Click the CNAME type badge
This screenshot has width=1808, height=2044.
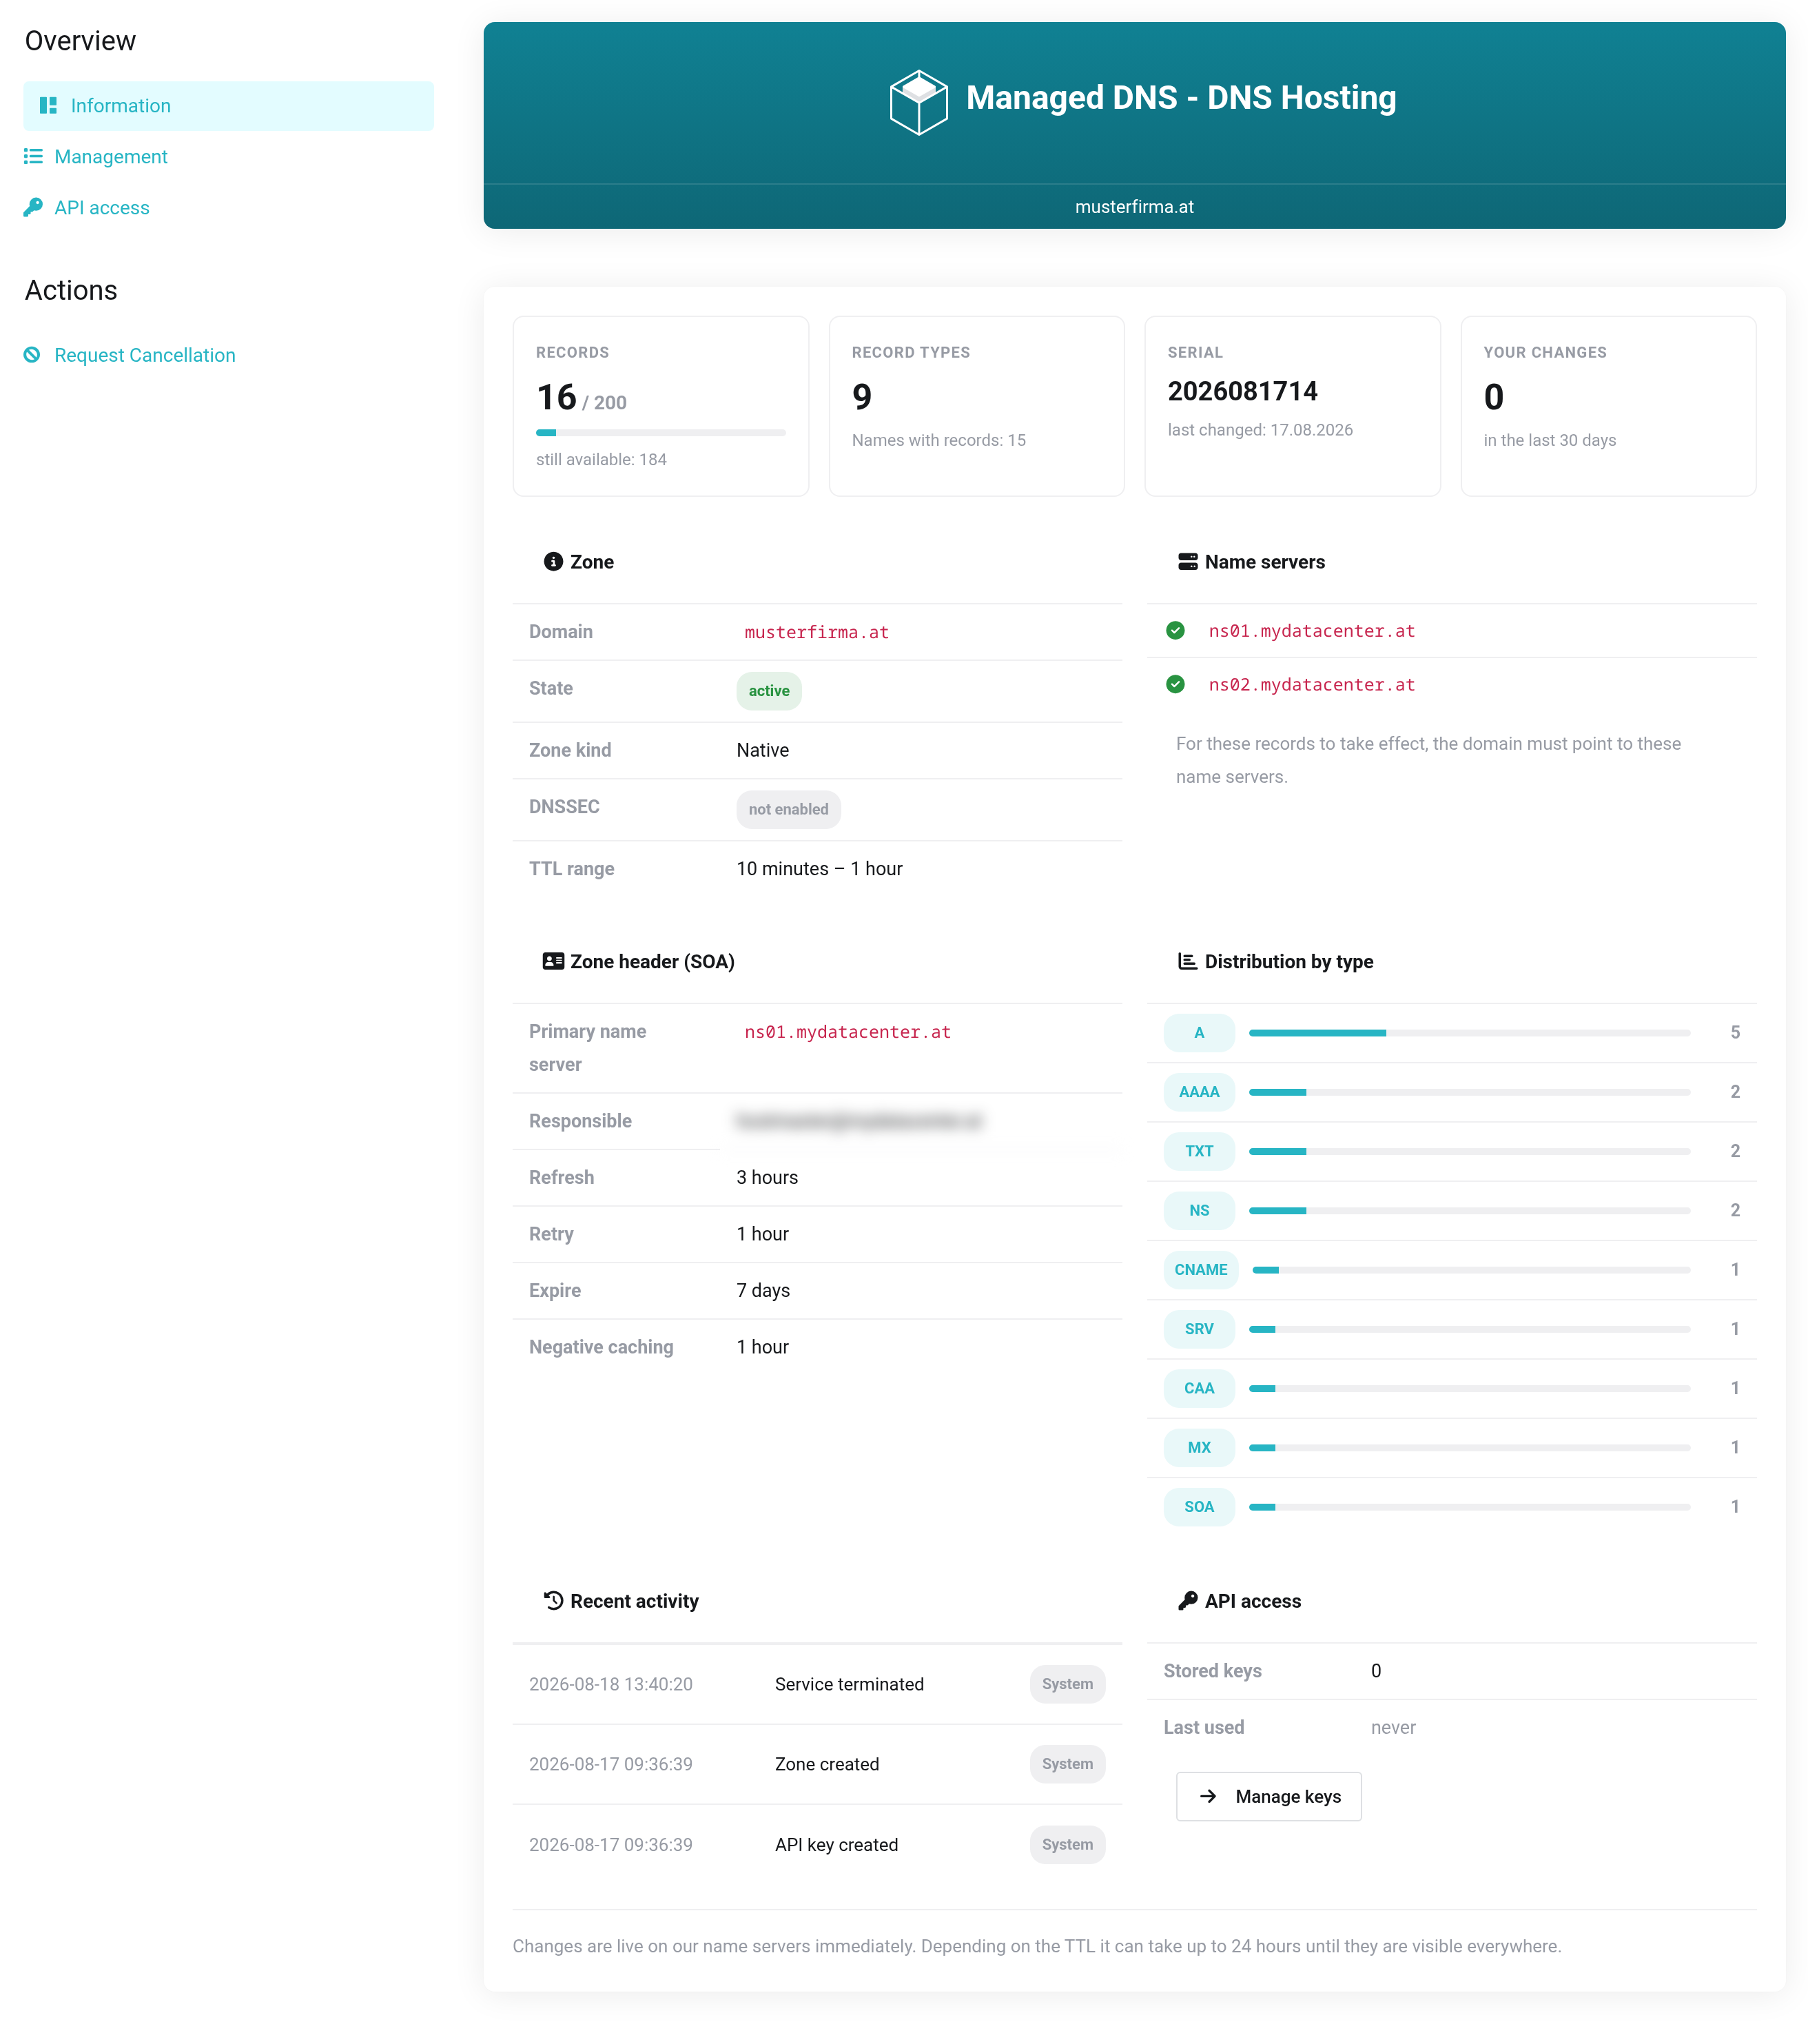[1201, 1270]
